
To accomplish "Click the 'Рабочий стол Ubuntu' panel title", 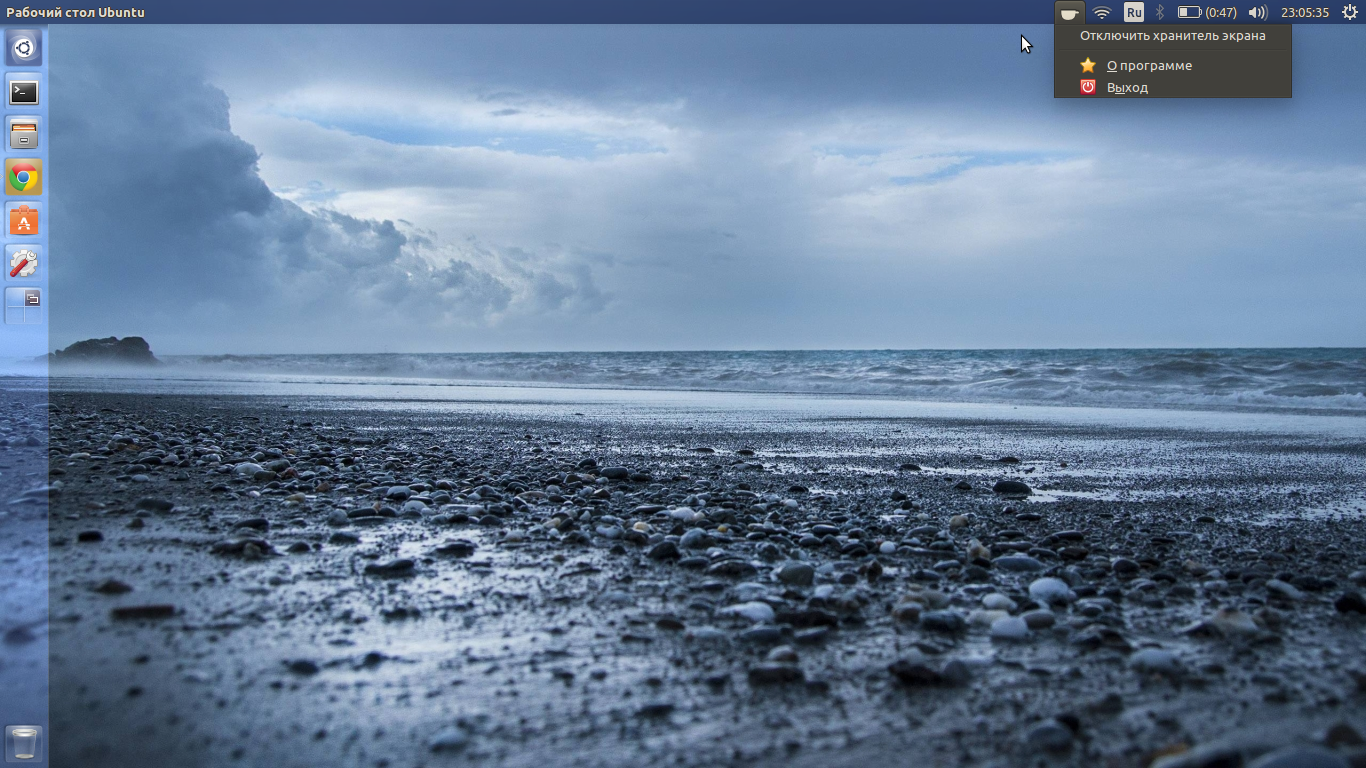I will pyautogui.click(x=76, y=13).
